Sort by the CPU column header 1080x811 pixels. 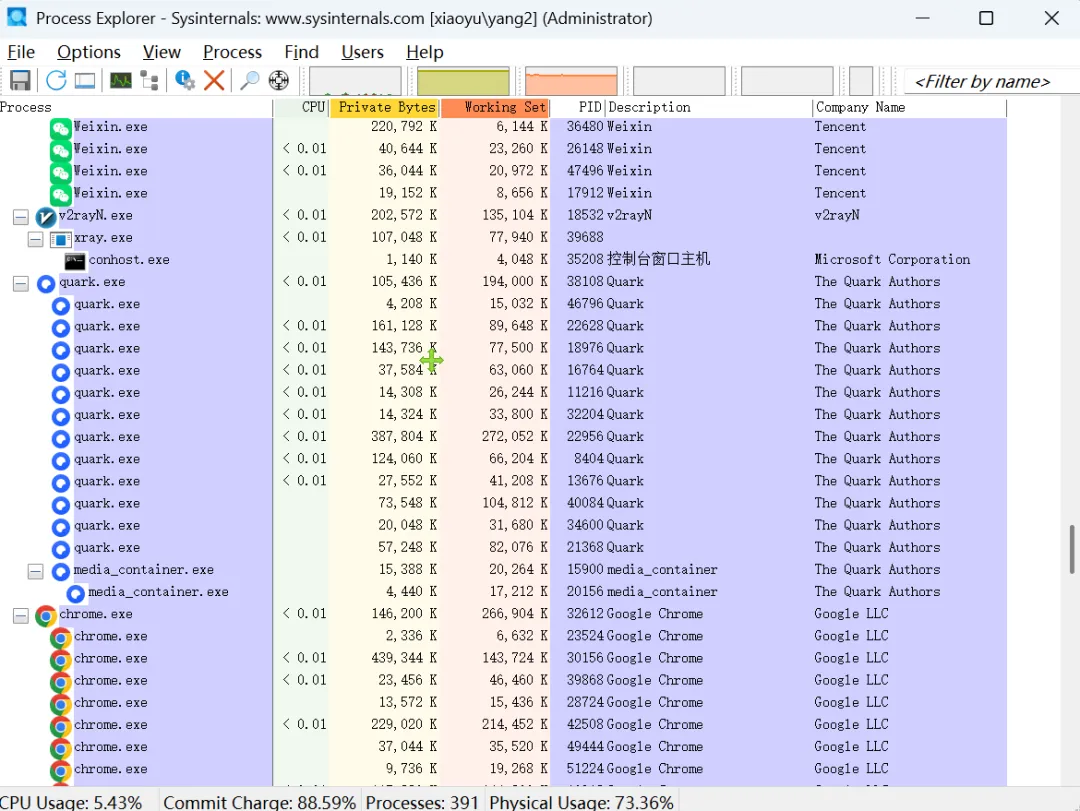(302, 107)
